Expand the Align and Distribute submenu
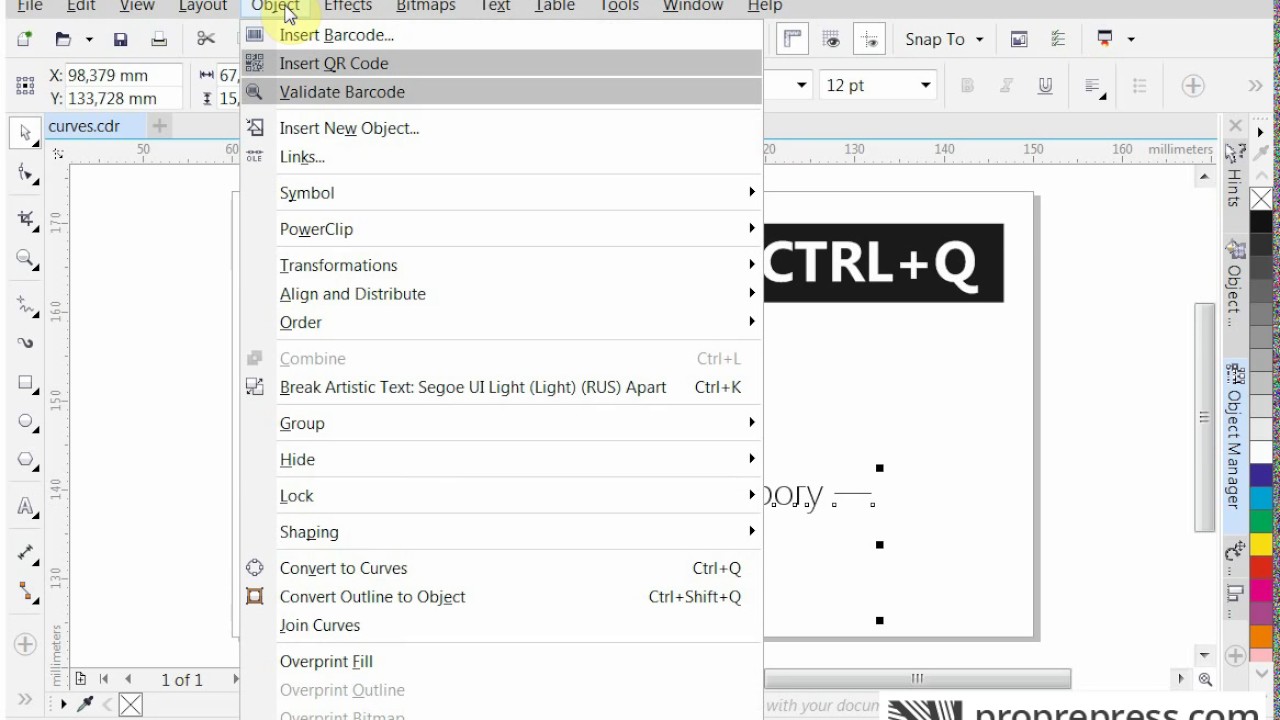Image resolution: width=1280 pixels, height=720 pixels. (501, 294)
